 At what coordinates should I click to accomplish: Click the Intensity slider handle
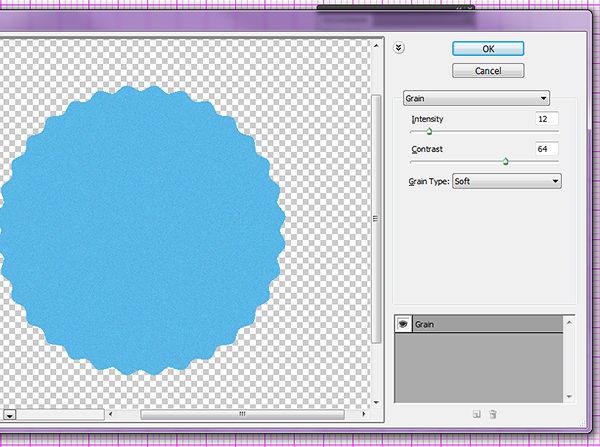[x=429, y=132]
